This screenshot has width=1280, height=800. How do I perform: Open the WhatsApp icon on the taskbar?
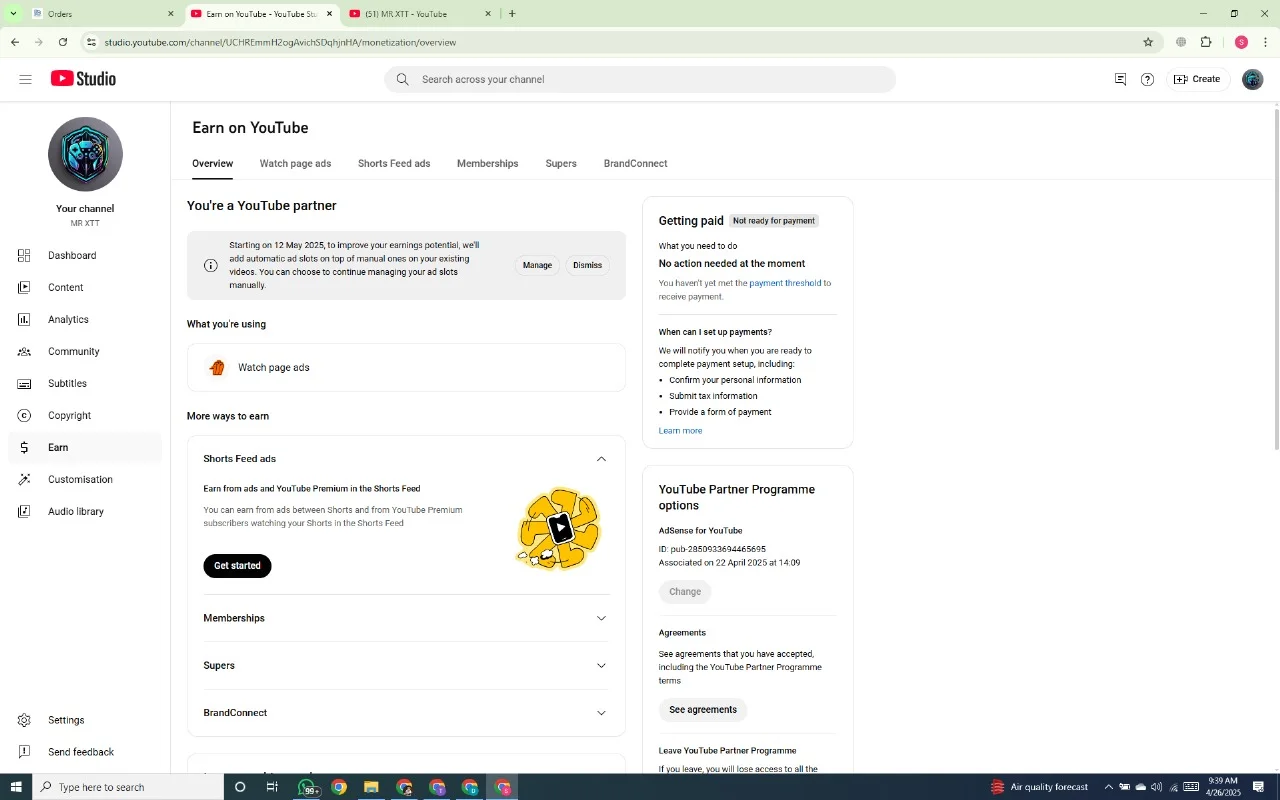click(x=307, y=787)
